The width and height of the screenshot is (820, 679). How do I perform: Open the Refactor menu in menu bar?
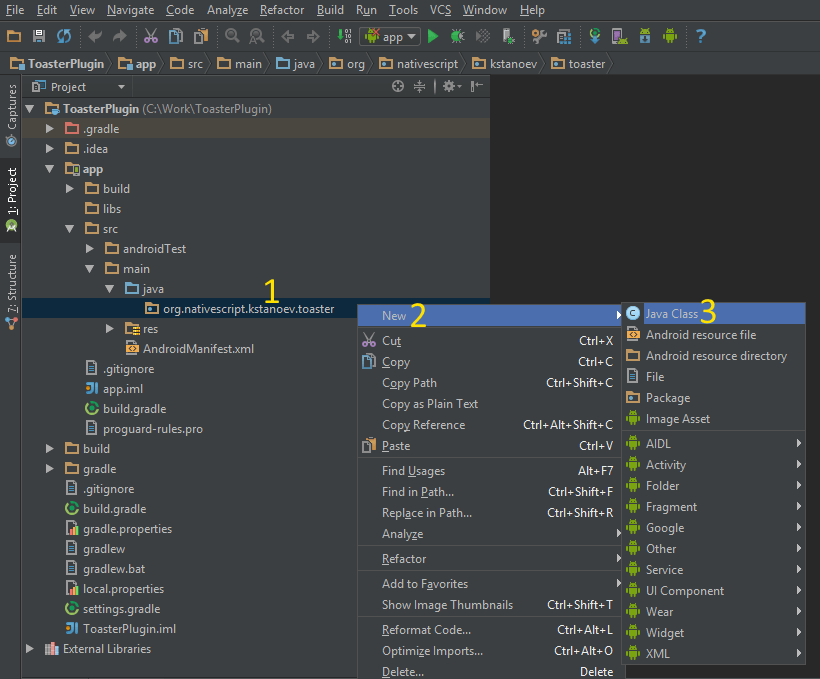point(281,10)
